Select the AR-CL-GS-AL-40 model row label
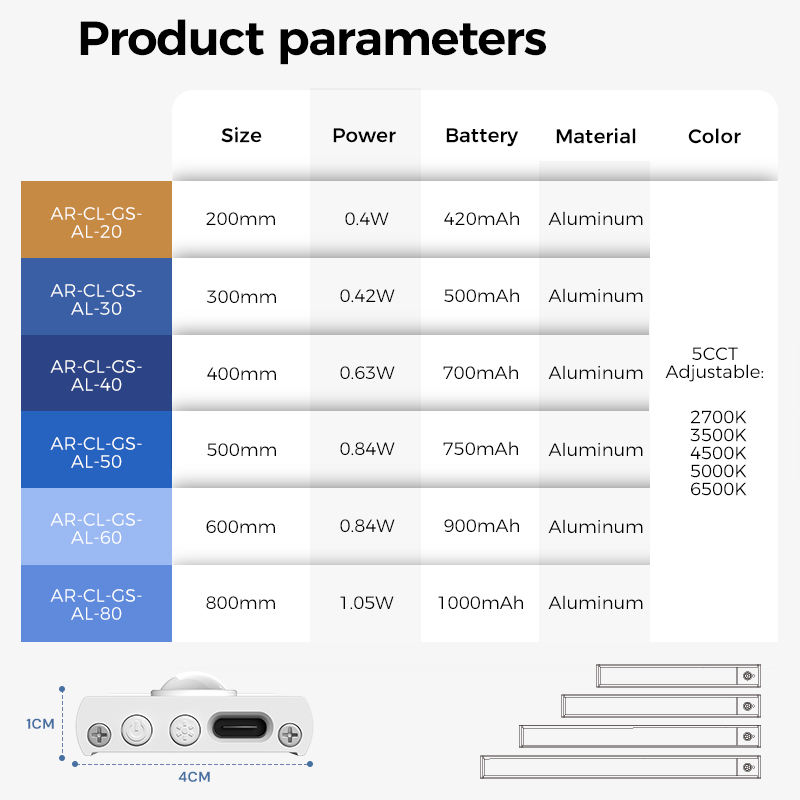800x800 pixels. pos(96,375)
